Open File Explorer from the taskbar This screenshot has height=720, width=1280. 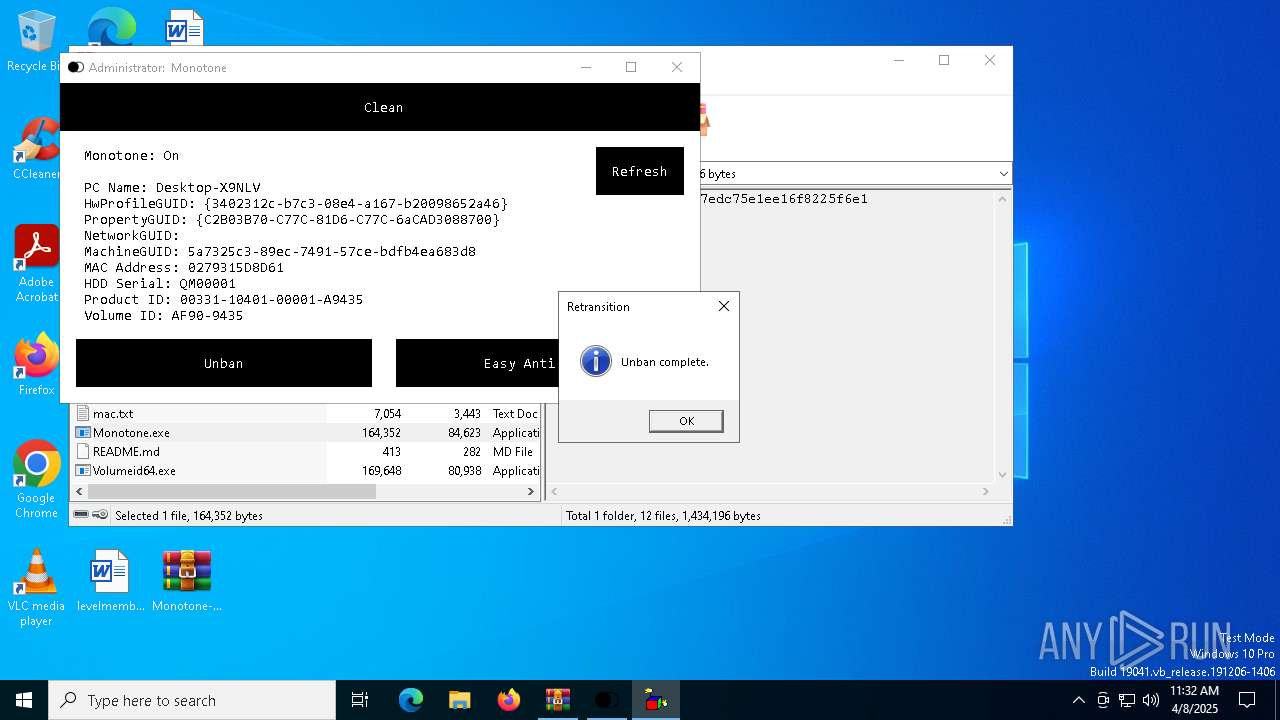[459, 700]
